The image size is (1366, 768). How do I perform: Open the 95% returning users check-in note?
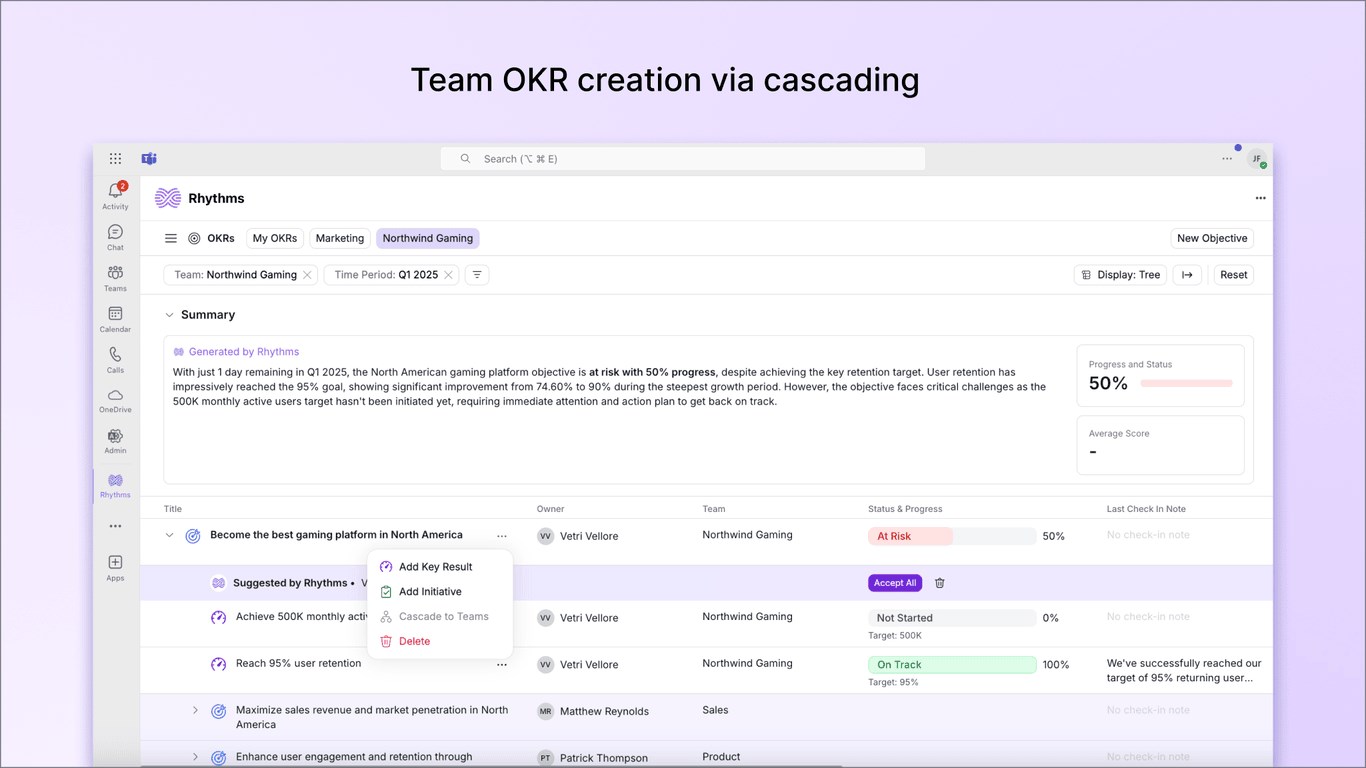tap(1184, 670)
